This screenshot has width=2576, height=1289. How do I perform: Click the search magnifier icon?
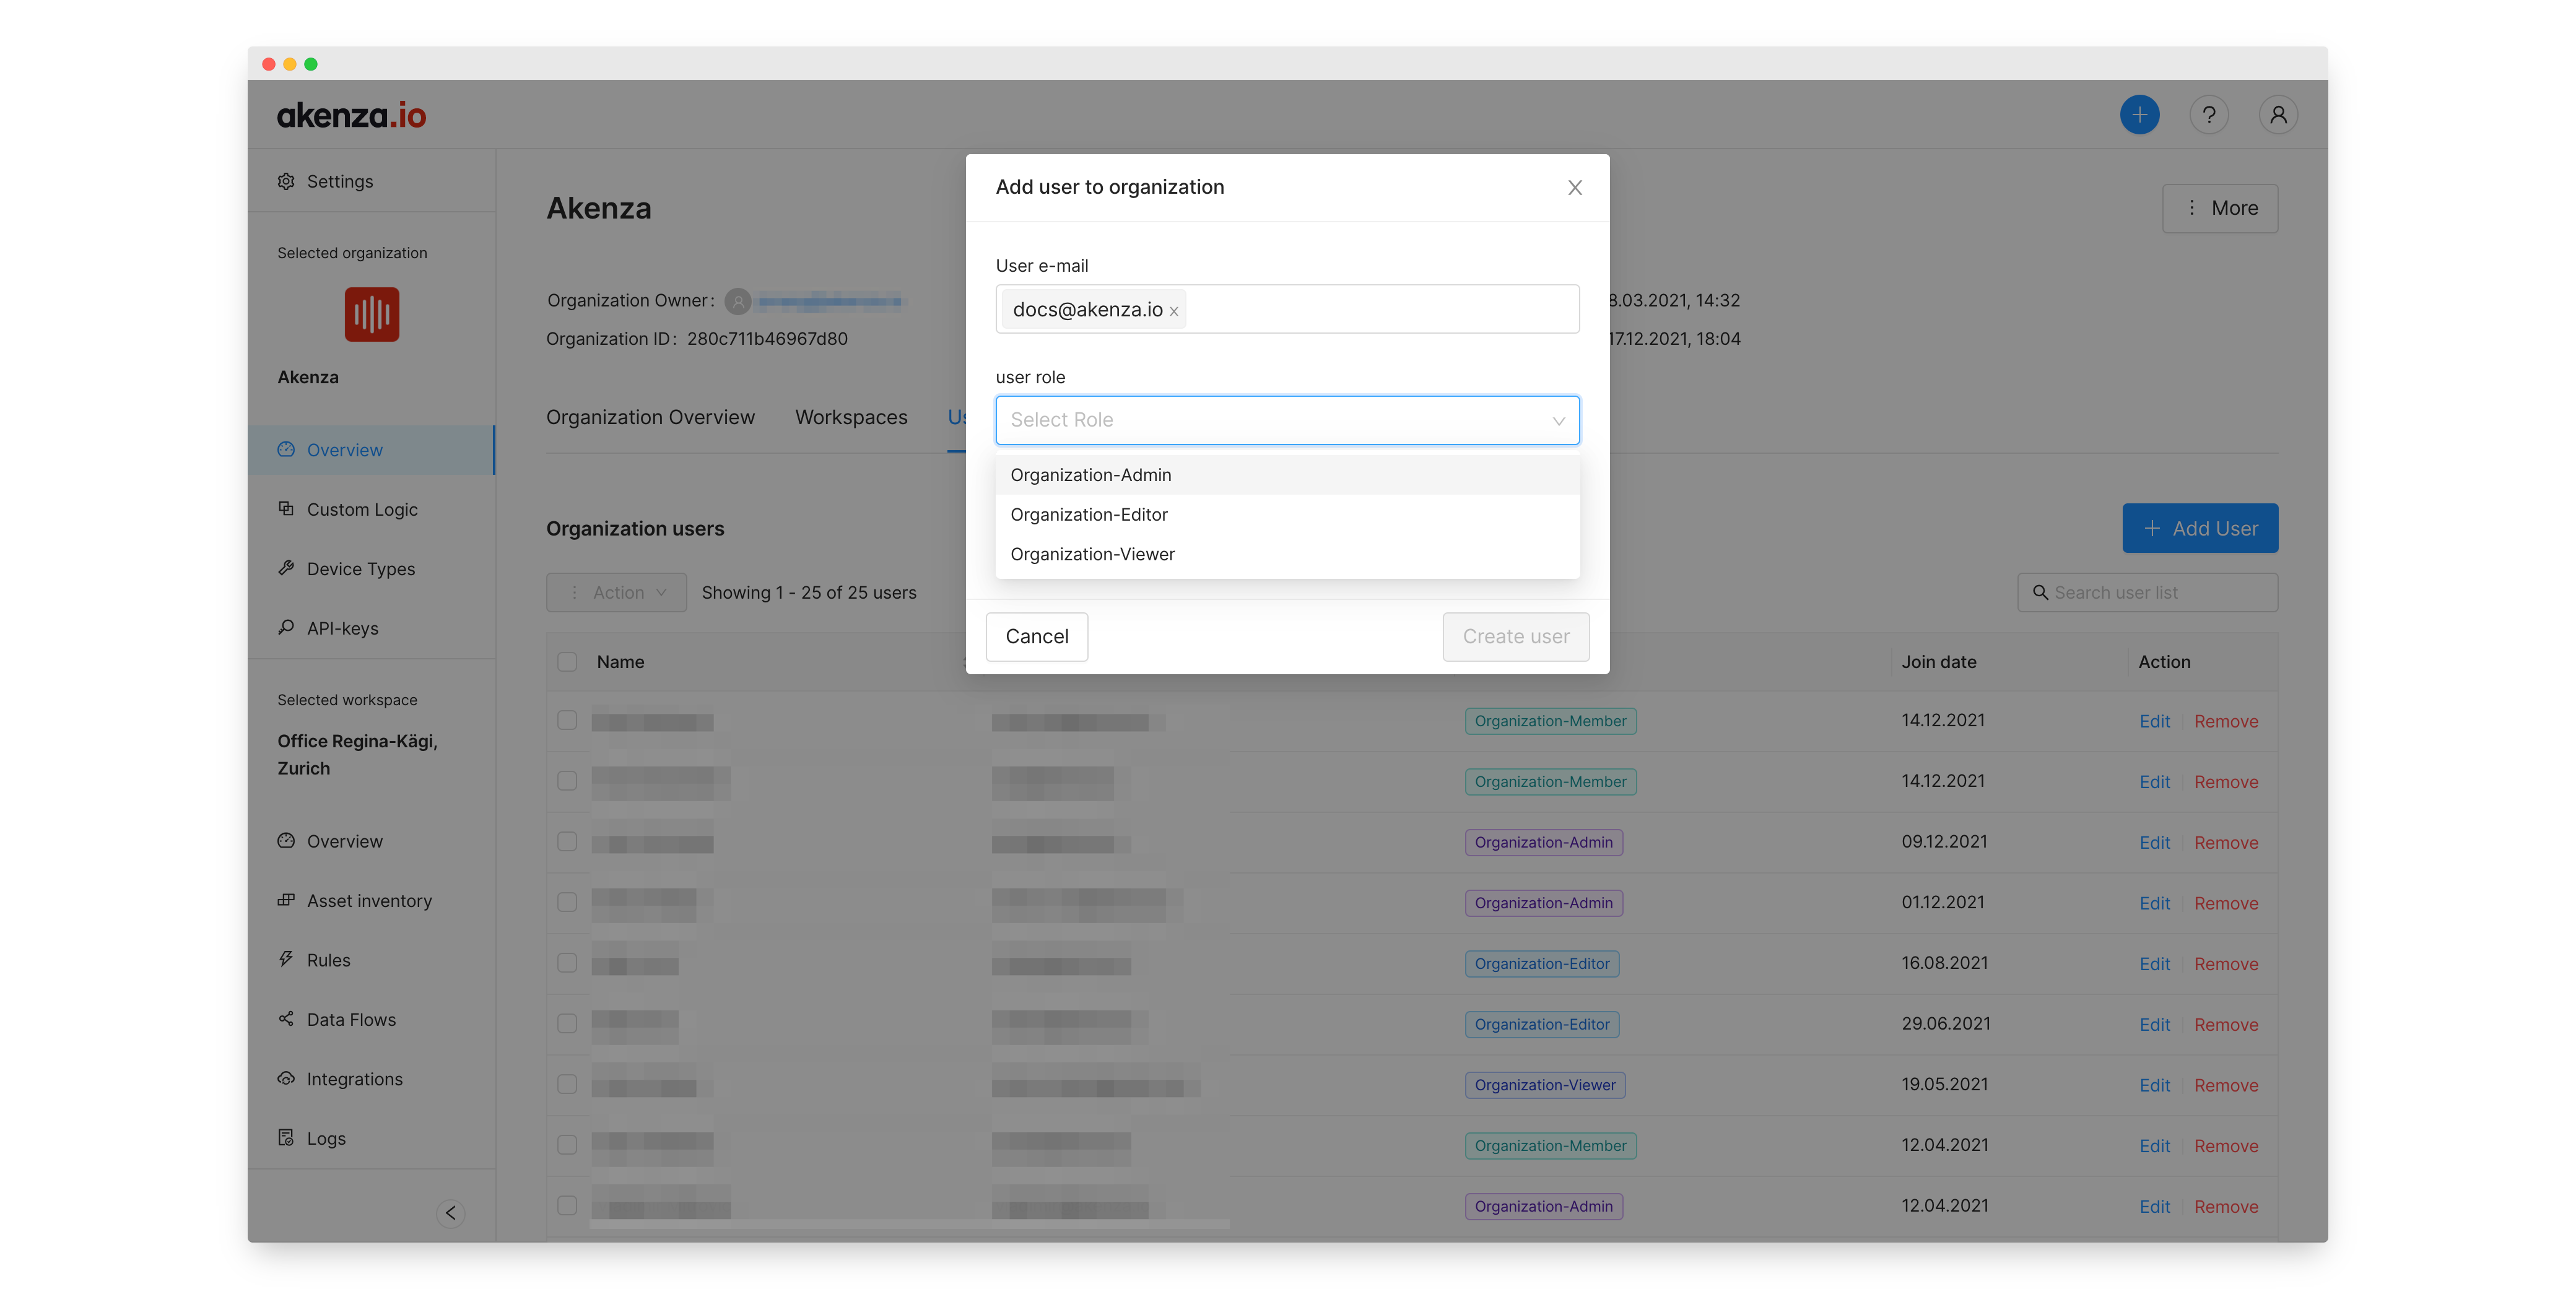point(2040,593)
